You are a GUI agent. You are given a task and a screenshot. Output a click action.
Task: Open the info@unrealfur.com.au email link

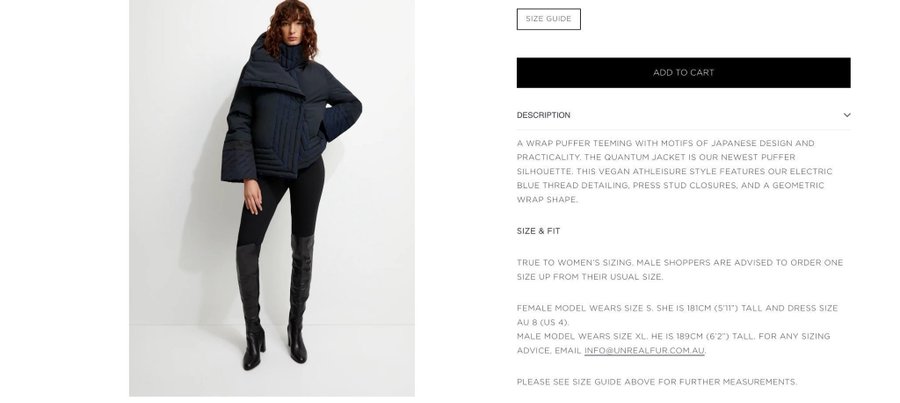[x=644, y=351]
